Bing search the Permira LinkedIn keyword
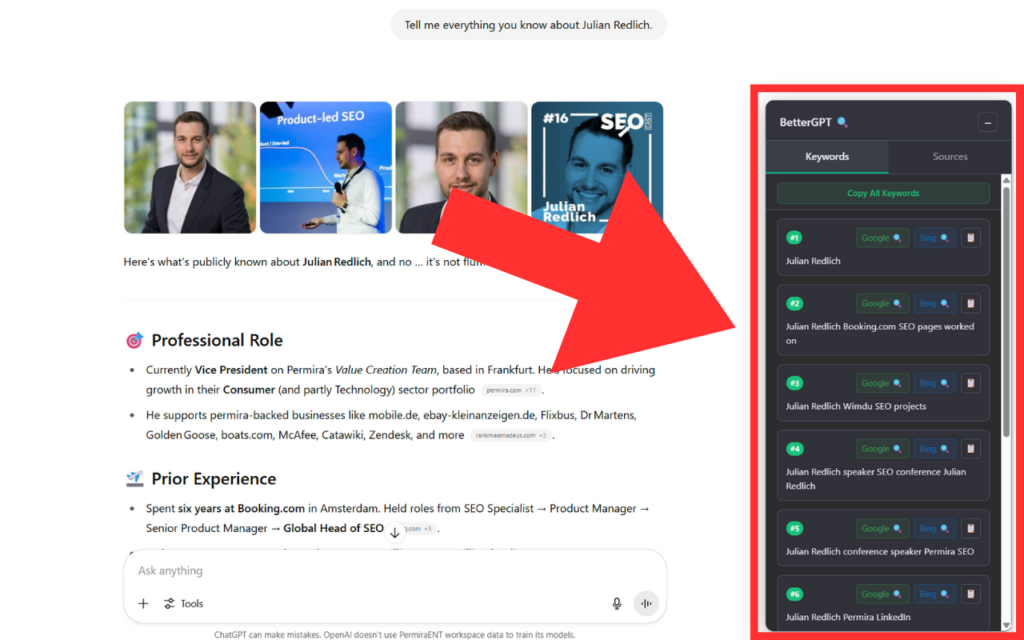 pyautogui.click(x=935, y=594)
